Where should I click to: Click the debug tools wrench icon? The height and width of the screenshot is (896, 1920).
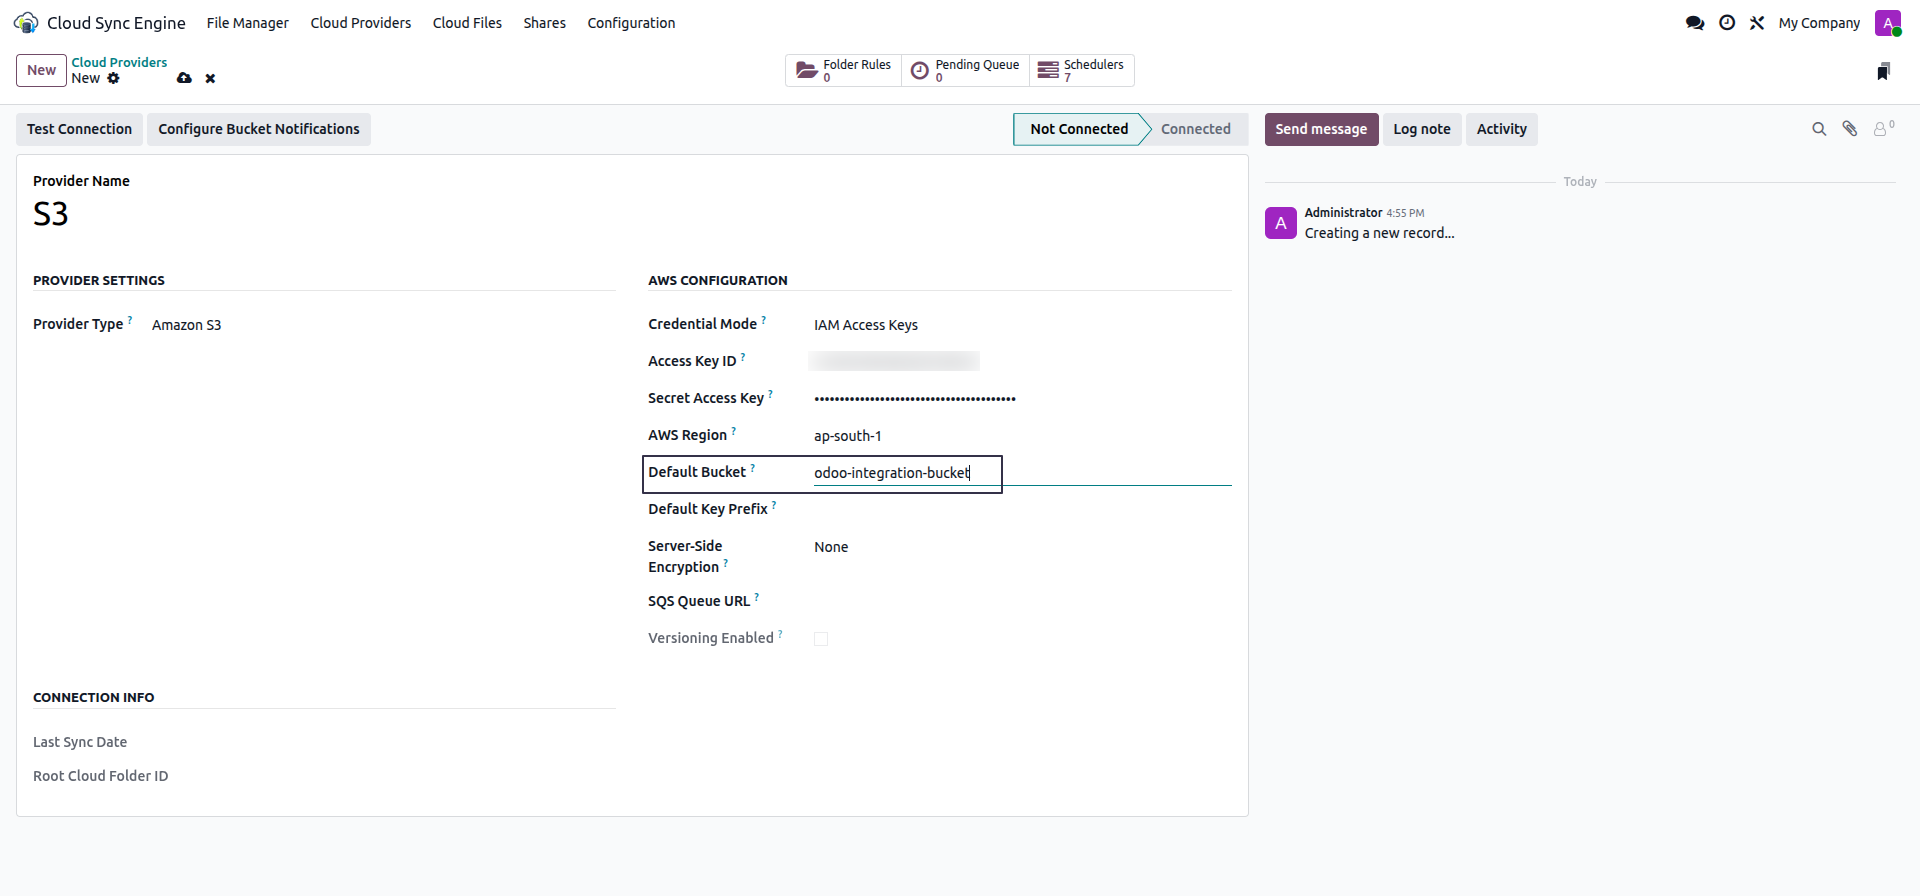(x=1757, y=23)
